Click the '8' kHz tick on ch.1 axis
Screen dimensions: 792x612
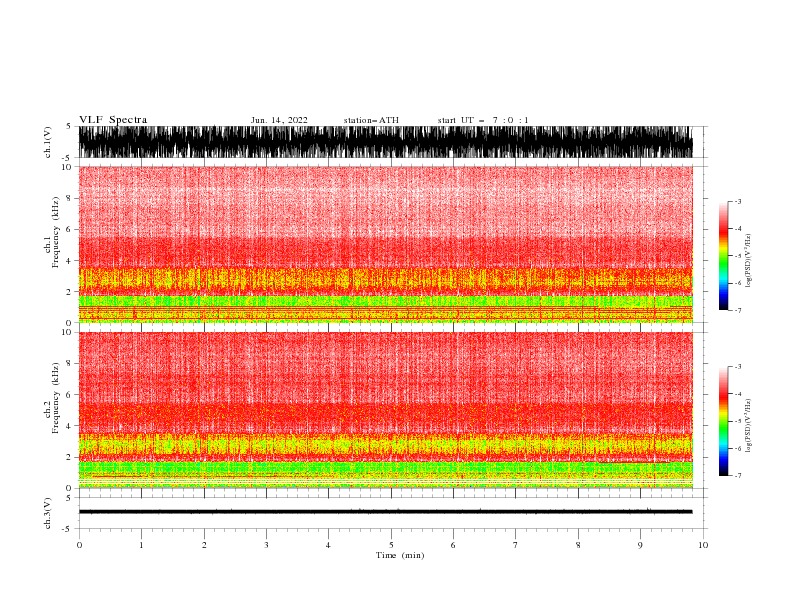click(69, 198)
